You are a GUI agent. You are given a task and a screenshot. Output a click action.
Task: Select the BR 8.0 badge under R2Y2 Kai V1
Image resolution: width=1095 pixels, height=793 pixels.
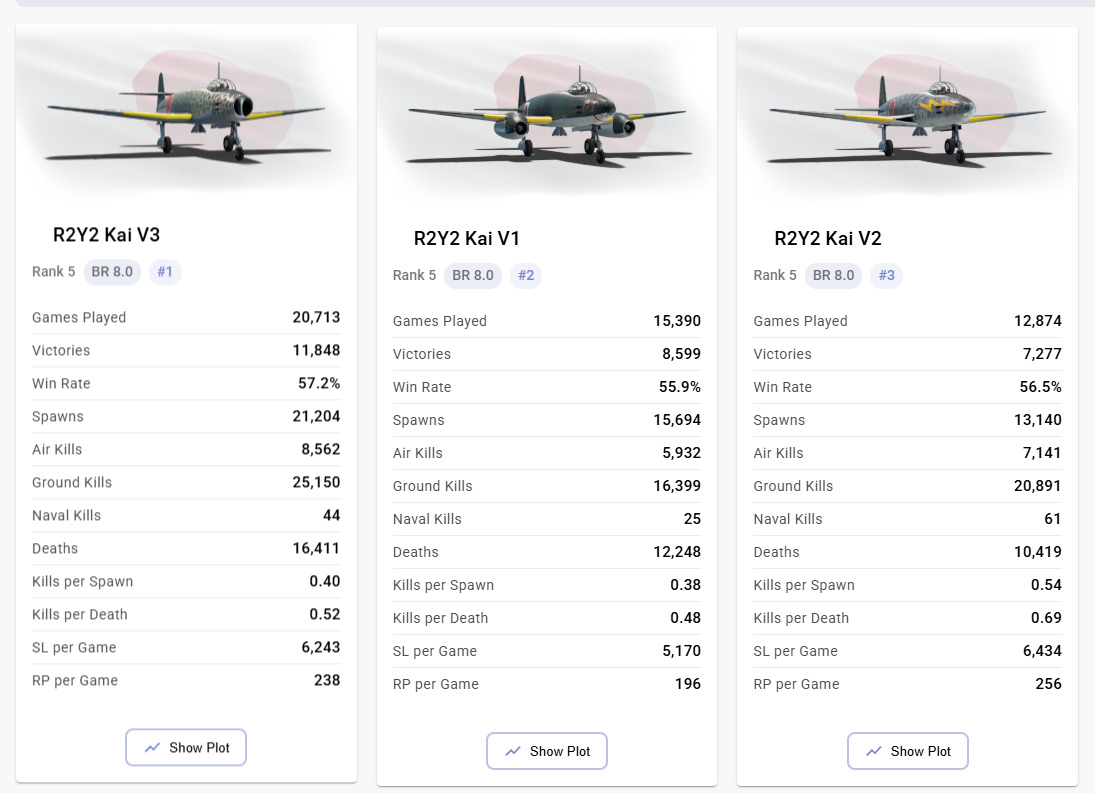point(473,275)
